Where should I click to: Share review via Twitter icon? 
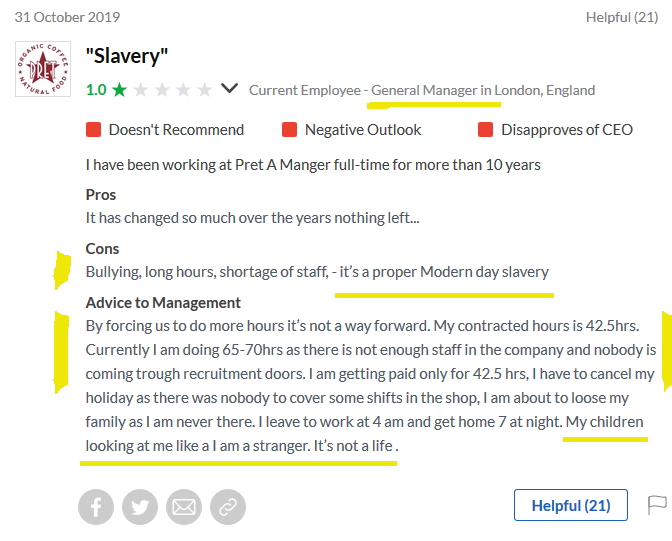point(140,507)
